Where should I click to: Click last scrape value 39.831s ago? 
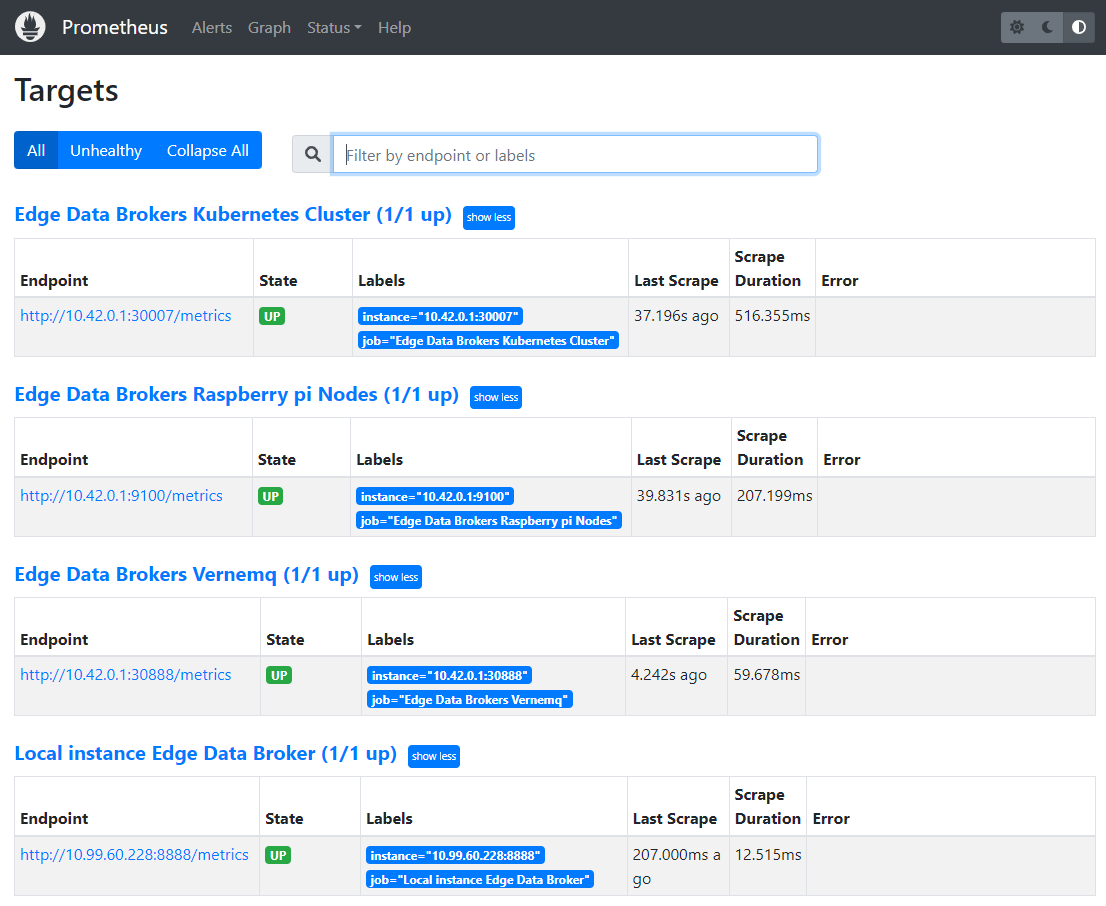tap(679, 495)
